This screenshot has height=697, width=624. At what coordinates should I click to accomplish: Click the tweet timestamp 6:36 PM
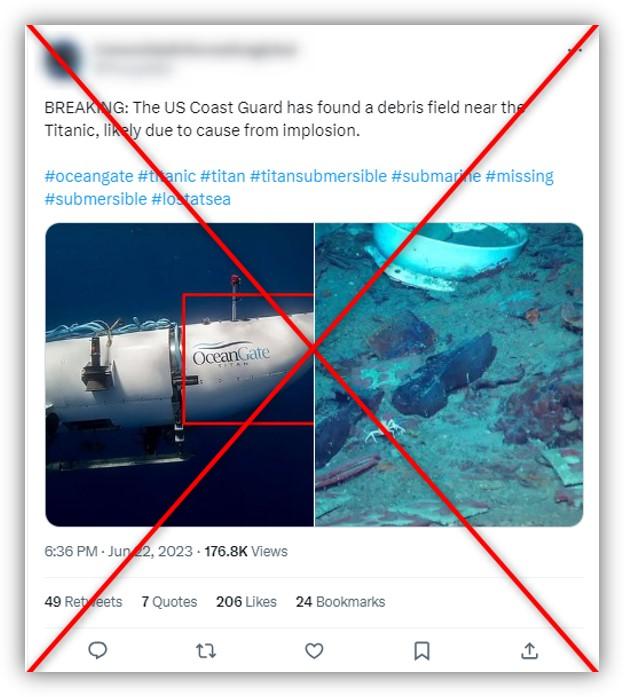point(71,551)
